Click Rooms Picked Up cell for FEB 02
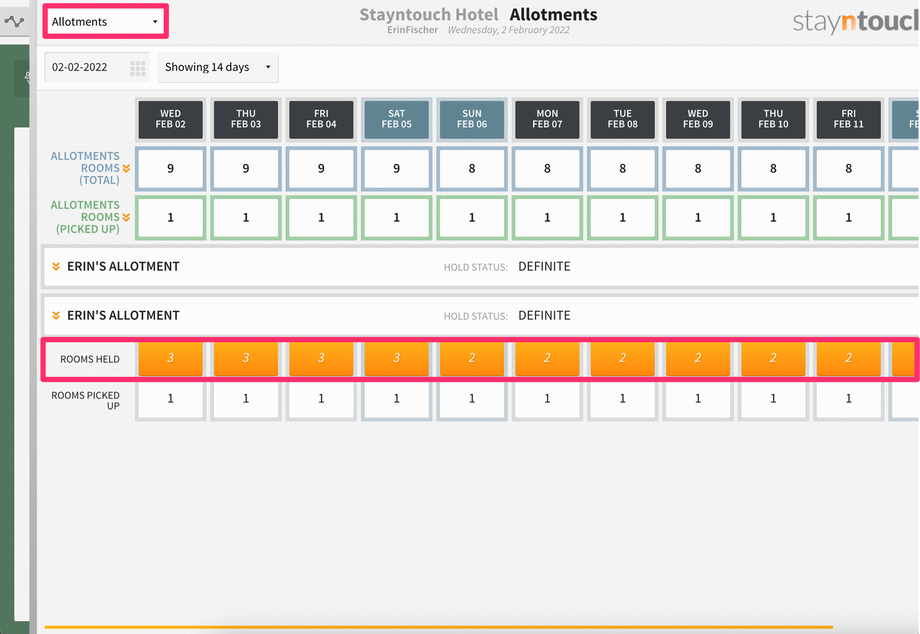The image size is (920, 634). [x=171, y=399]
